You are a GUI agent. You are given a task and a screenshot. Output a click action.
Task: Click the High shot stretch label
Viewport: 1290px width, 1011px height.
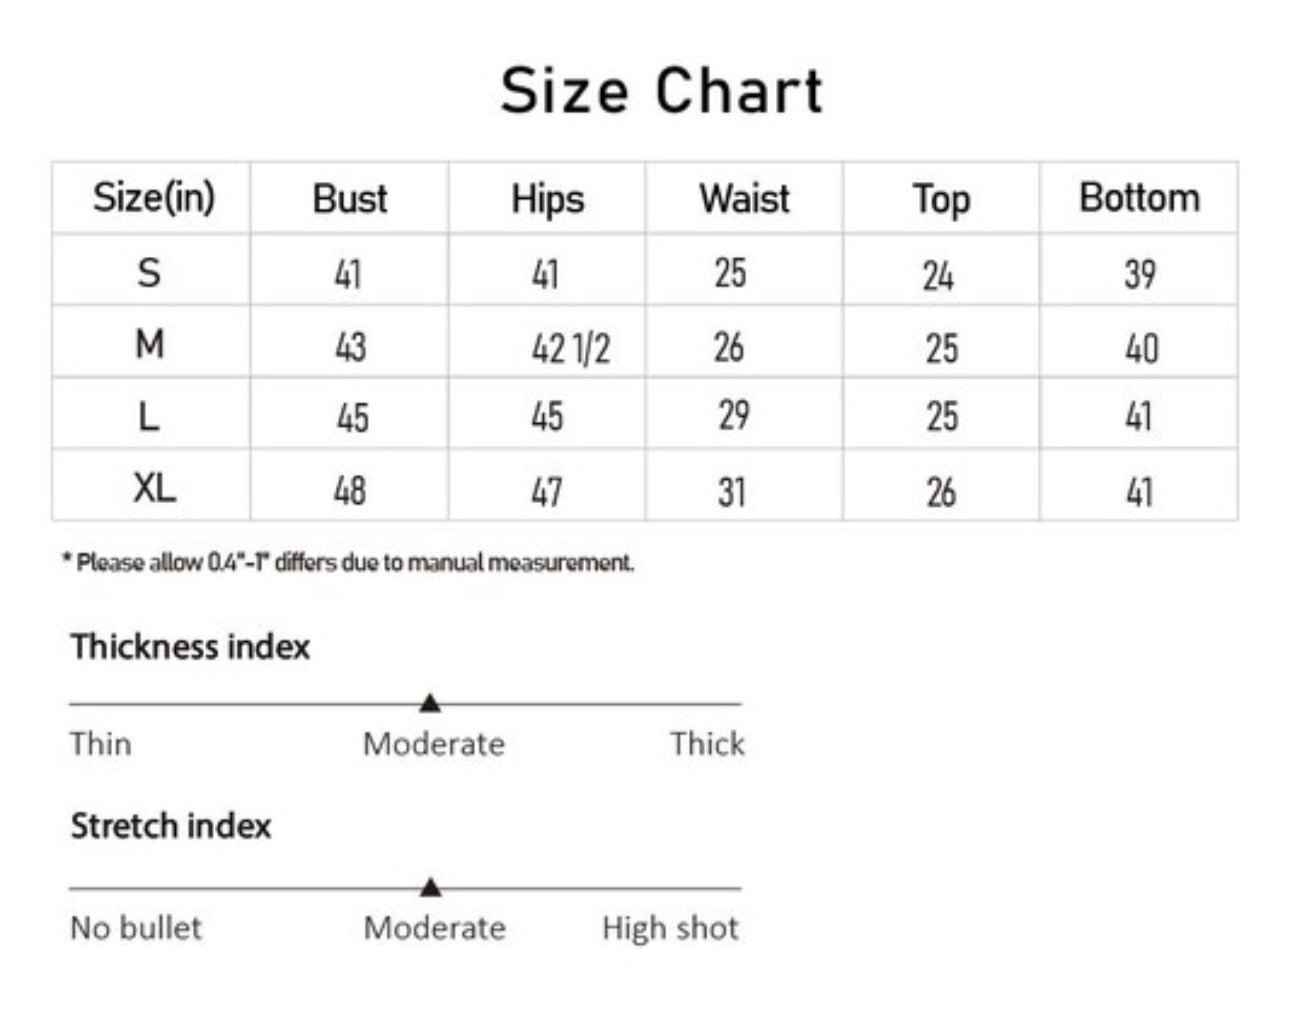point(670,928)
